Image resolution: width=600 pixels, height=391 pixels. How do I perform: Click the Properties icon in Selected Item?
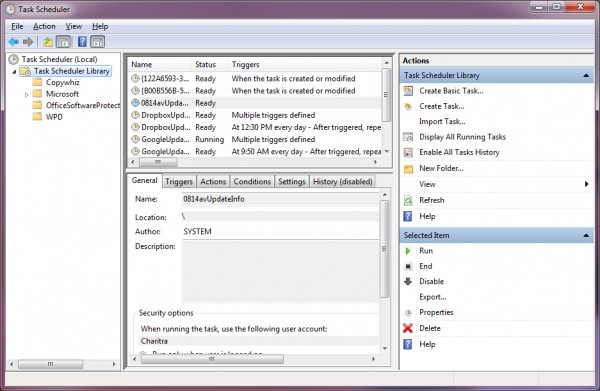point(408,313)
